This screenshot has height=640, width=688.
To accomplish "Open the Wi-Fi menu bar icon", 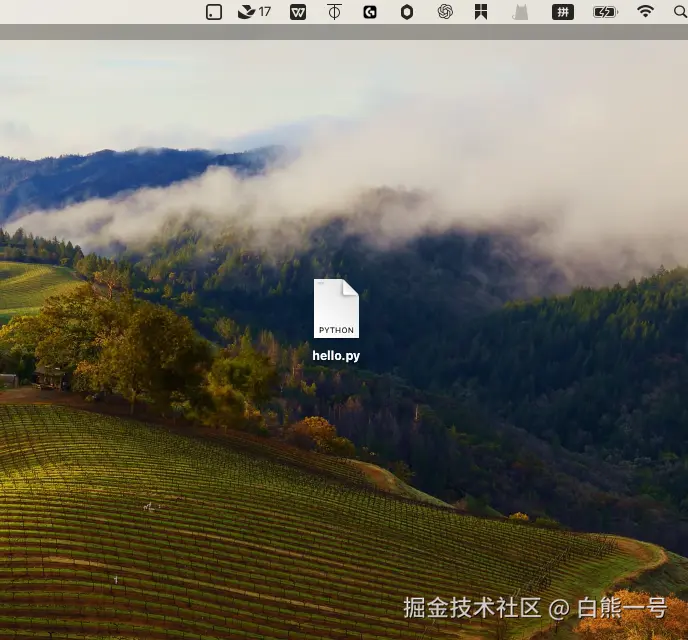I will point(645,11).
